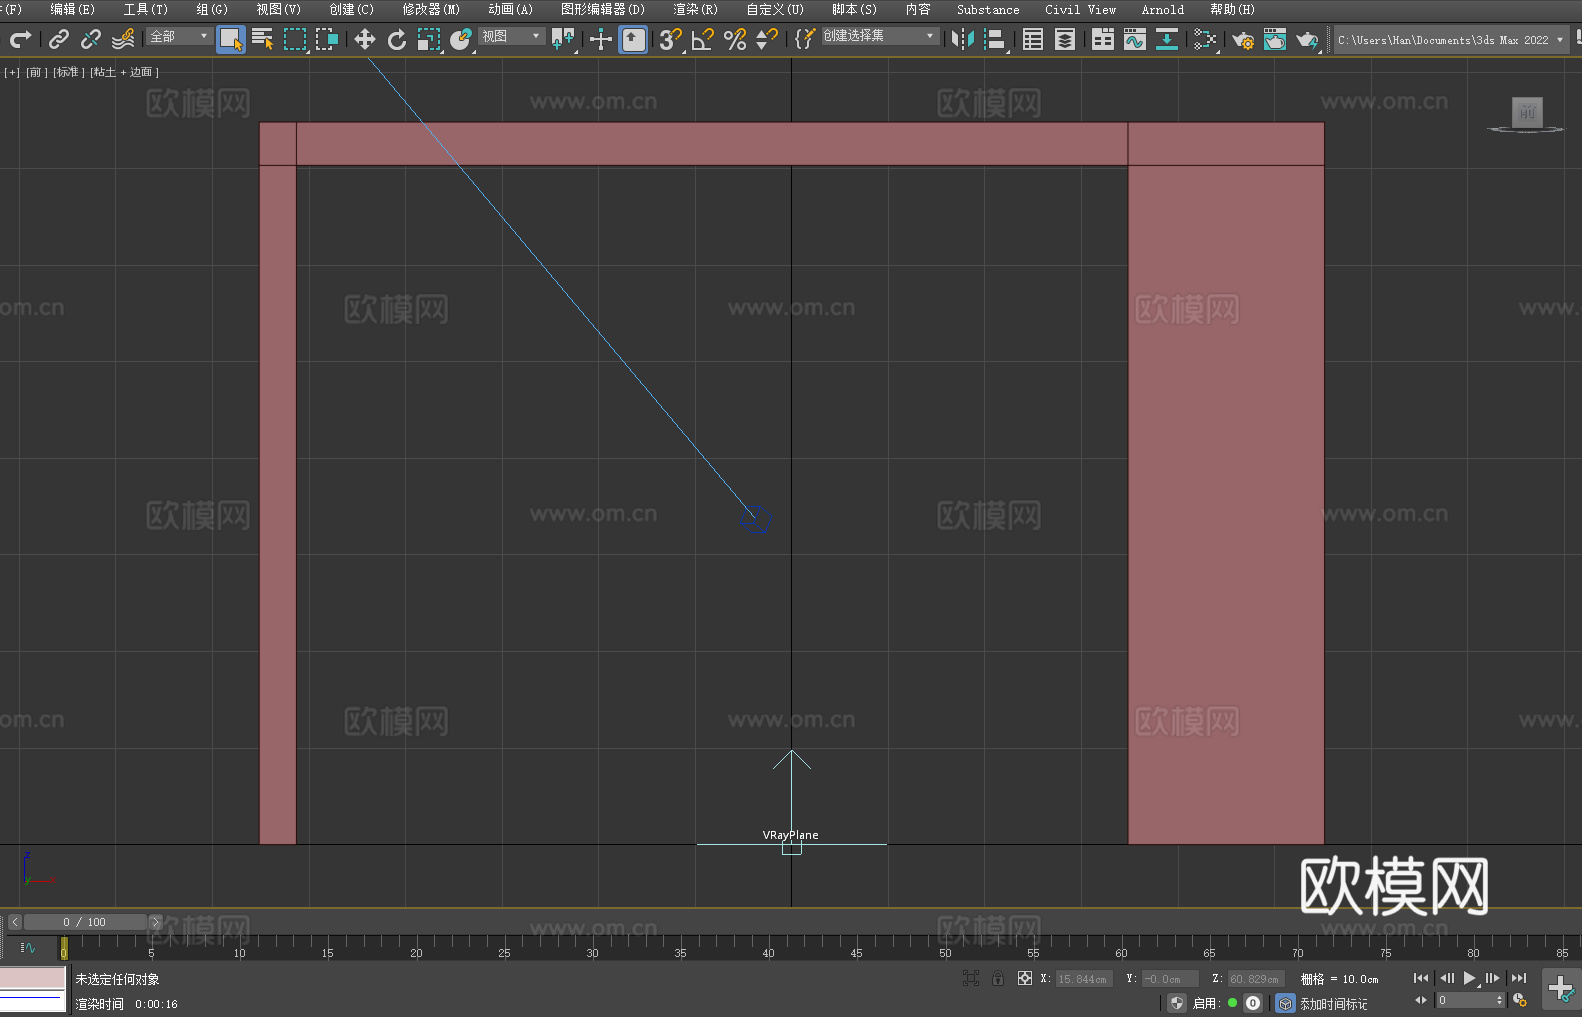Open the selection filter 全部 dropdown
The height and width of the screenshot is (1017, 1582).
click(x=180, y=36)
